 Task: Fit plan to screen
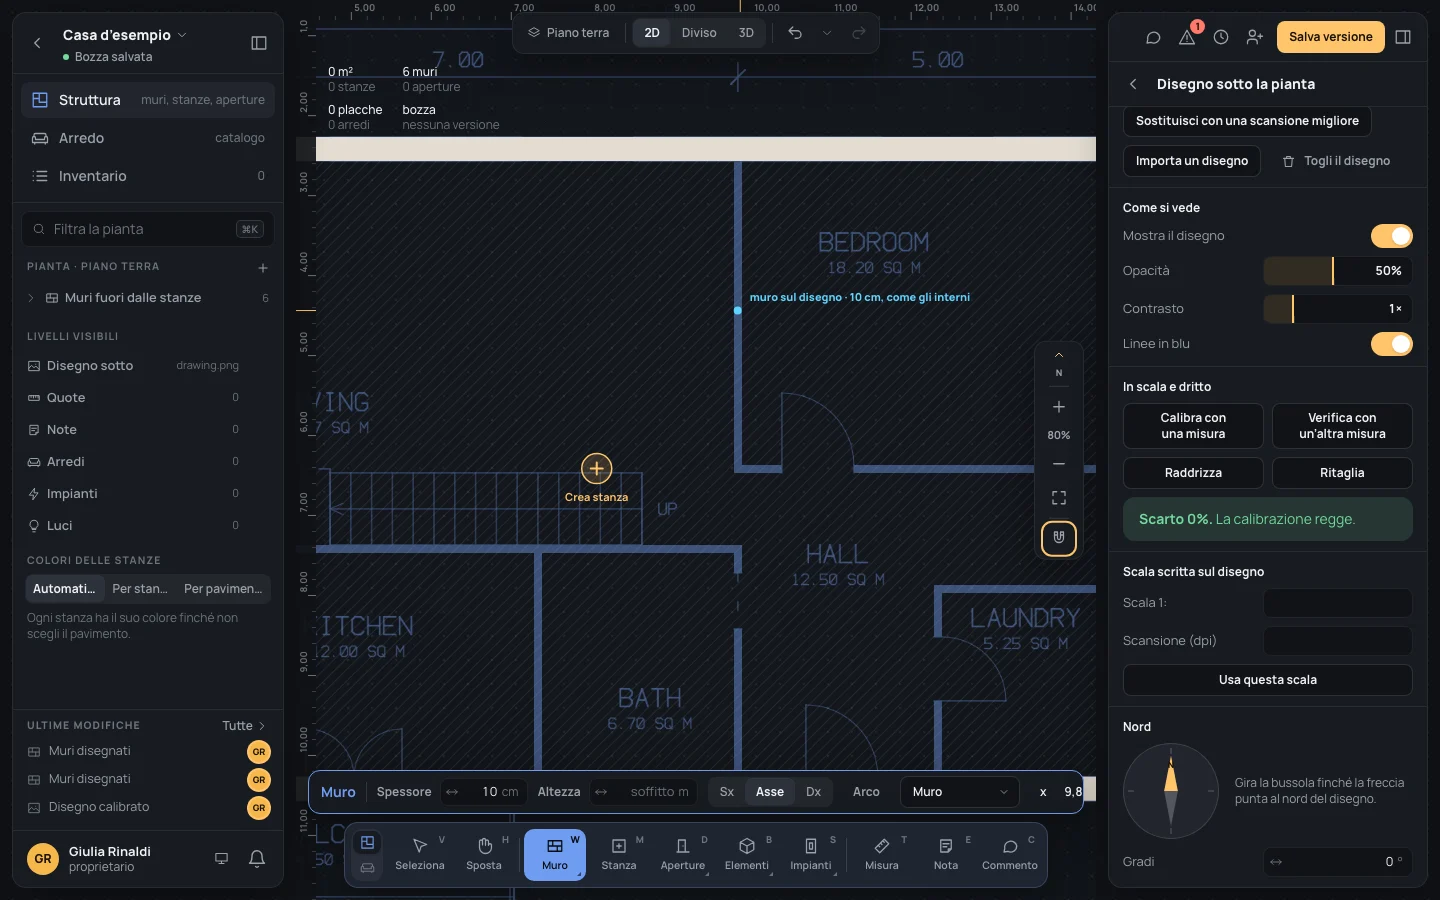click(x=1059, y=498)
